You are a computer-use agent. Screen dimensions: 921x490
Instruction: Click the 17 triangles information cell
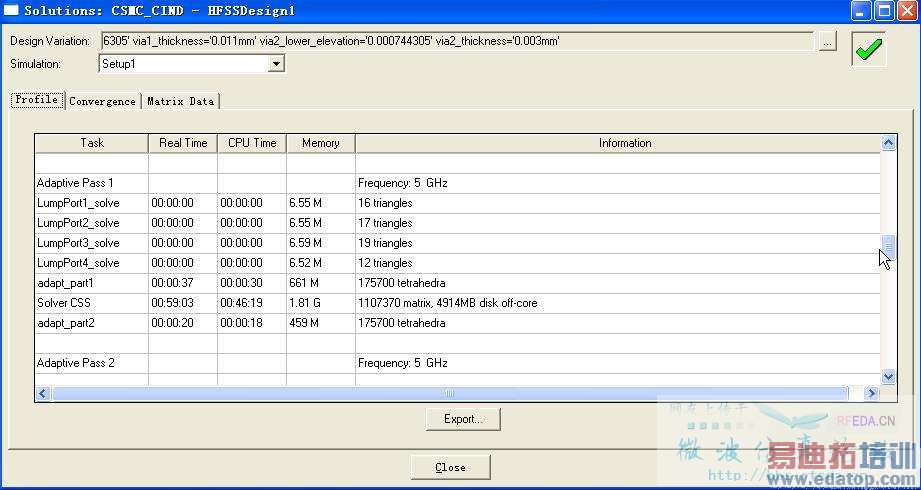pos(618,223)
